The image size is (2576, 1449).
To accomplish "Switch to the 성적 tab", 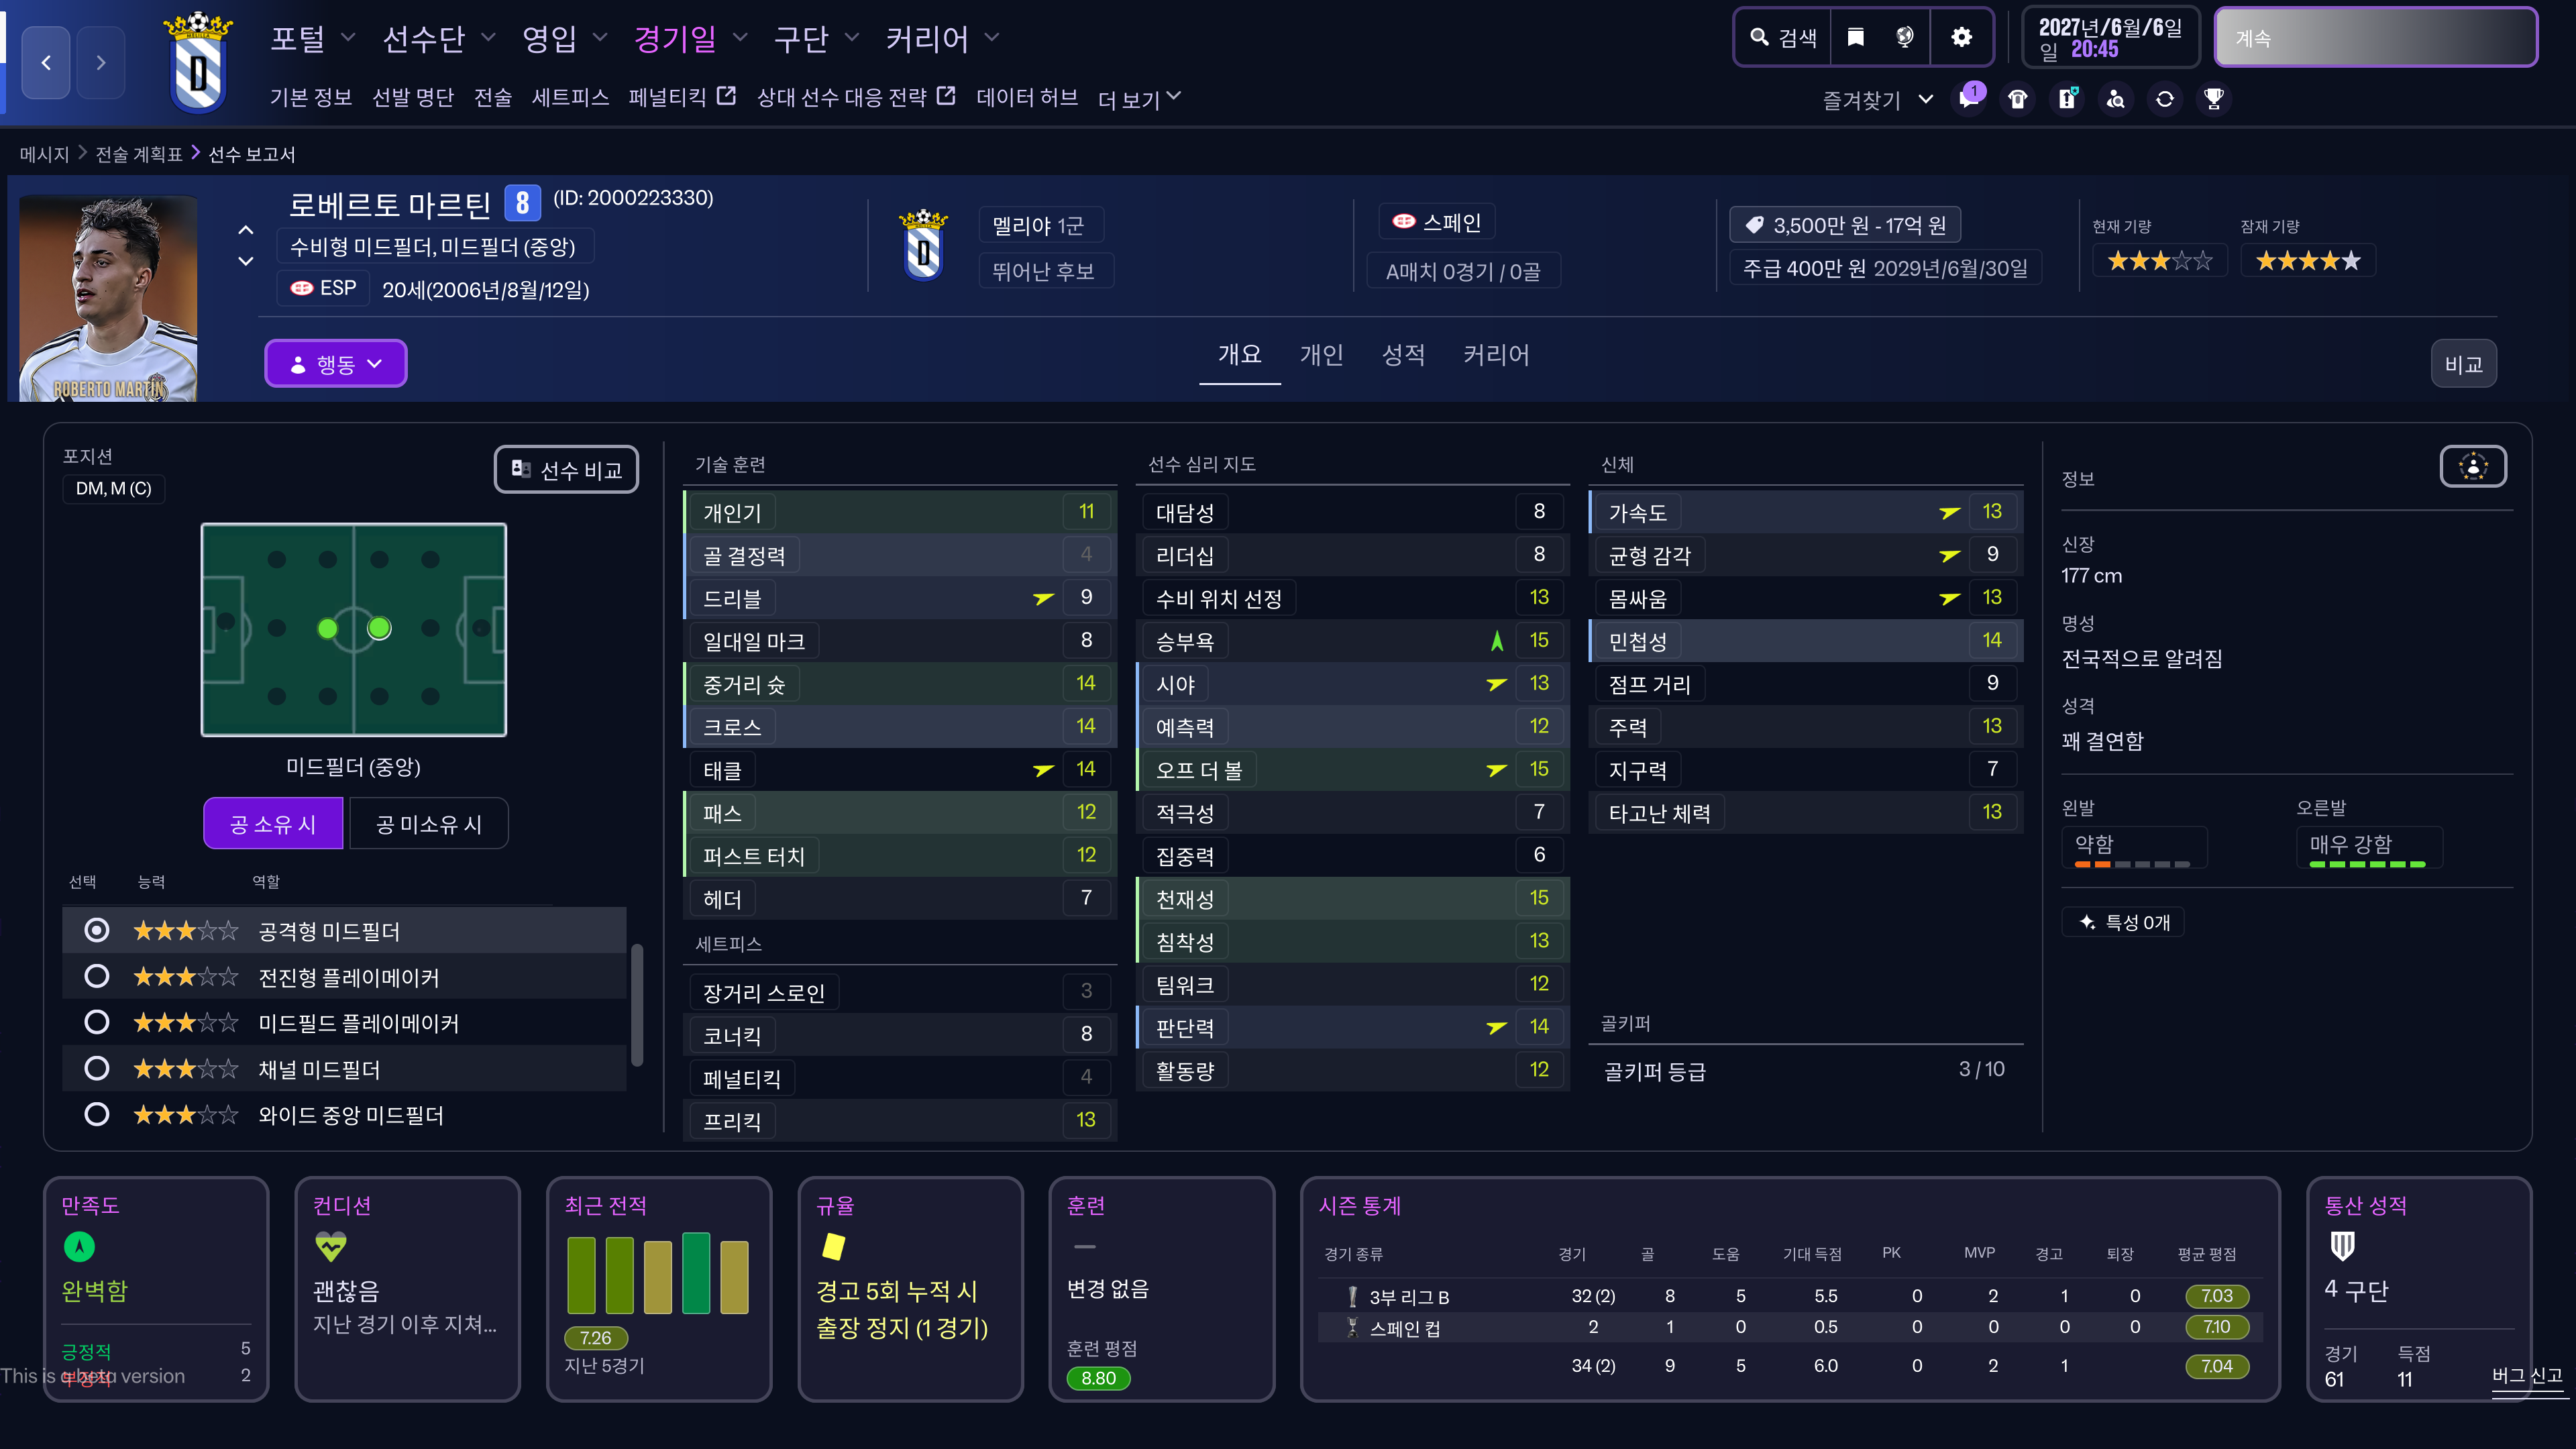I will coord(1402,355).
